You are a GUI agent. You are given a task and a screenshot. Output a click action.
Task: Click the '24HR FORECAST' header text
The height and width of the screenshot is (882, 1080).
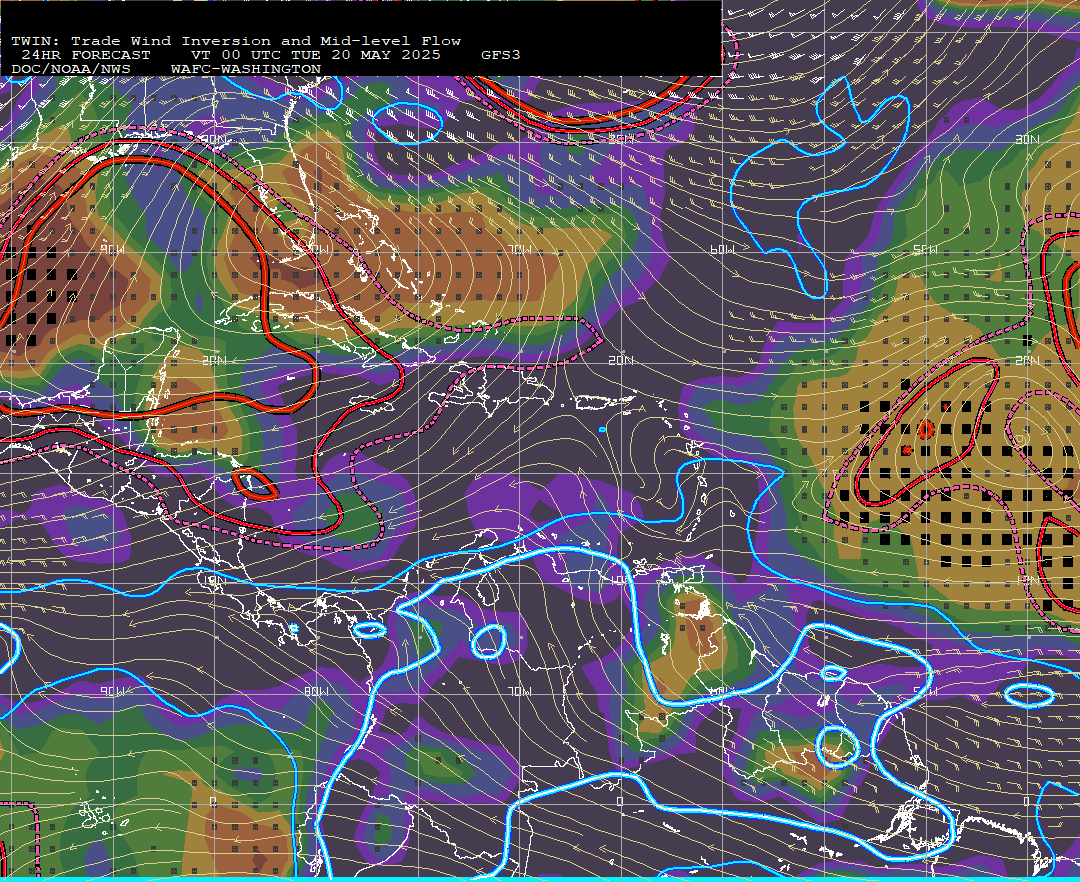click(x=85, y=55)
